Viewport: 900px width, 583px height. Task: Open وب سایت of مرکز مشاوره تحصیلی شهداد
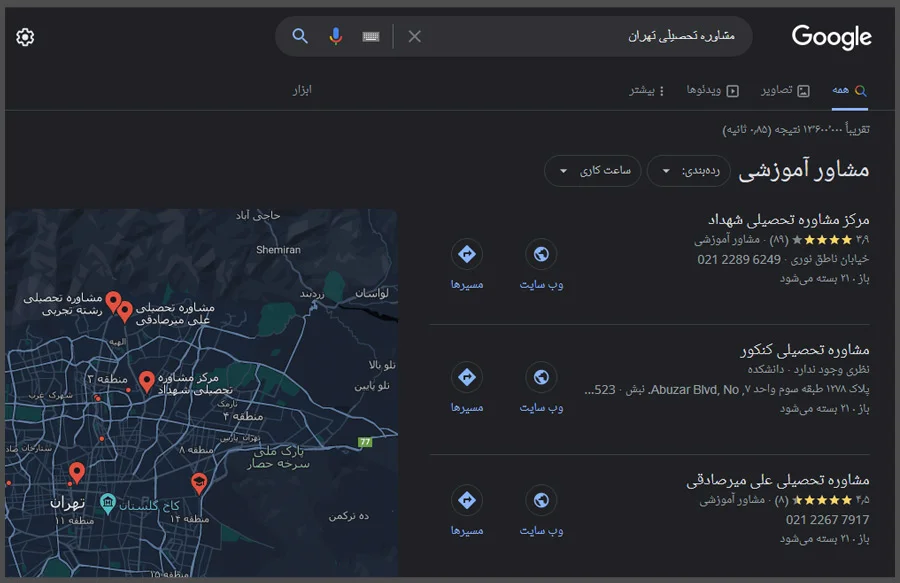coord(541,253)
